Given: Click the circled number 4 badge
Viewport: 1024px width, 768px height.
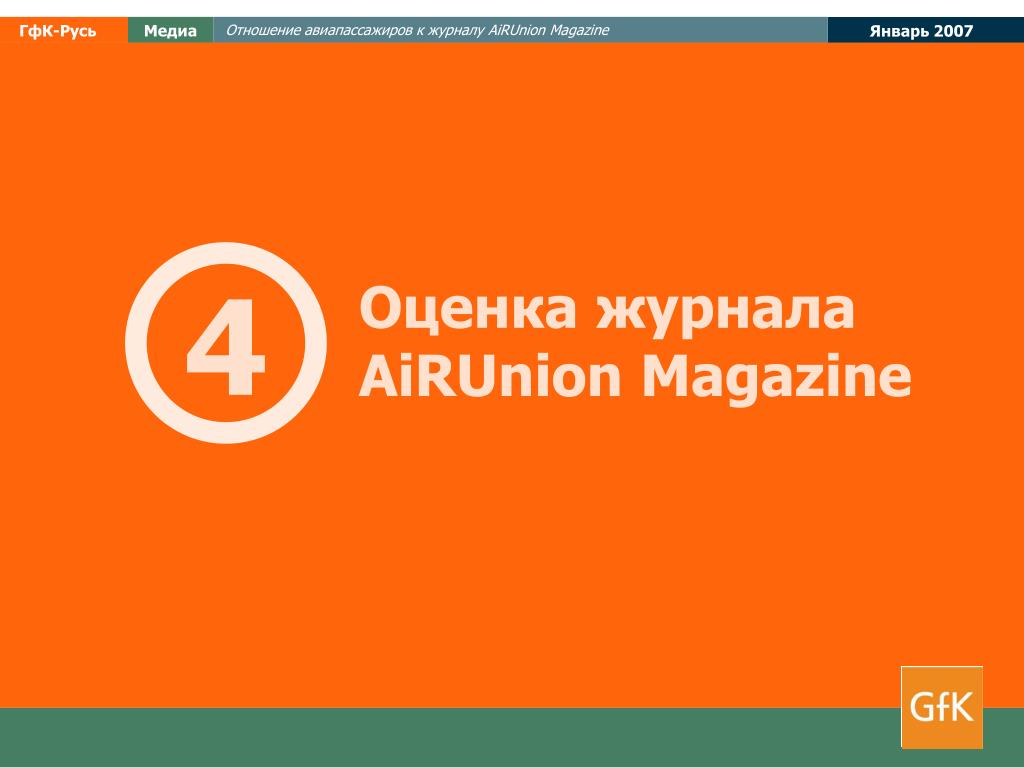Looking at the screenshot, I should (x=226, y=343).
